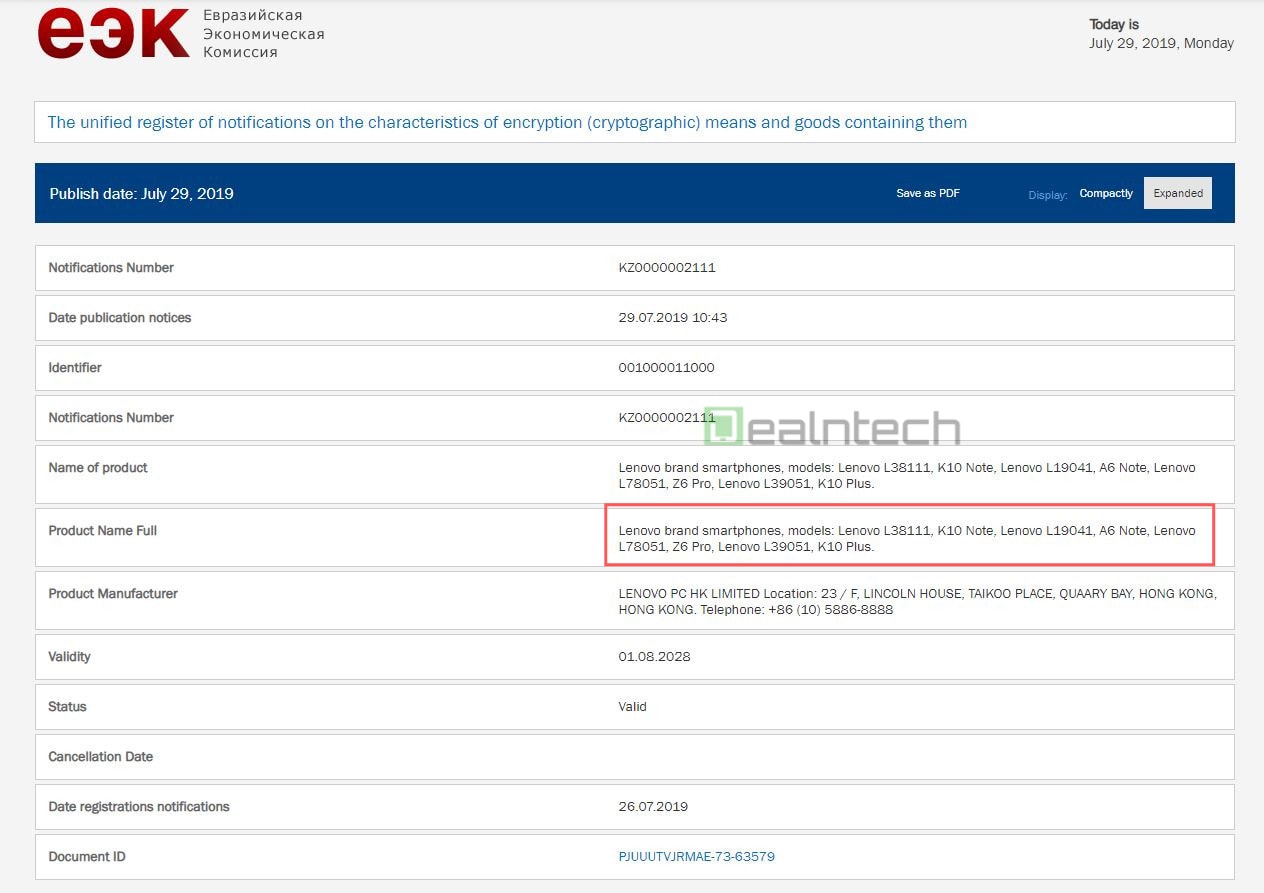Screen dimensions: 1264x893
Task: Click the Product Manufacturer address text
Action: (x=917, y=601)
